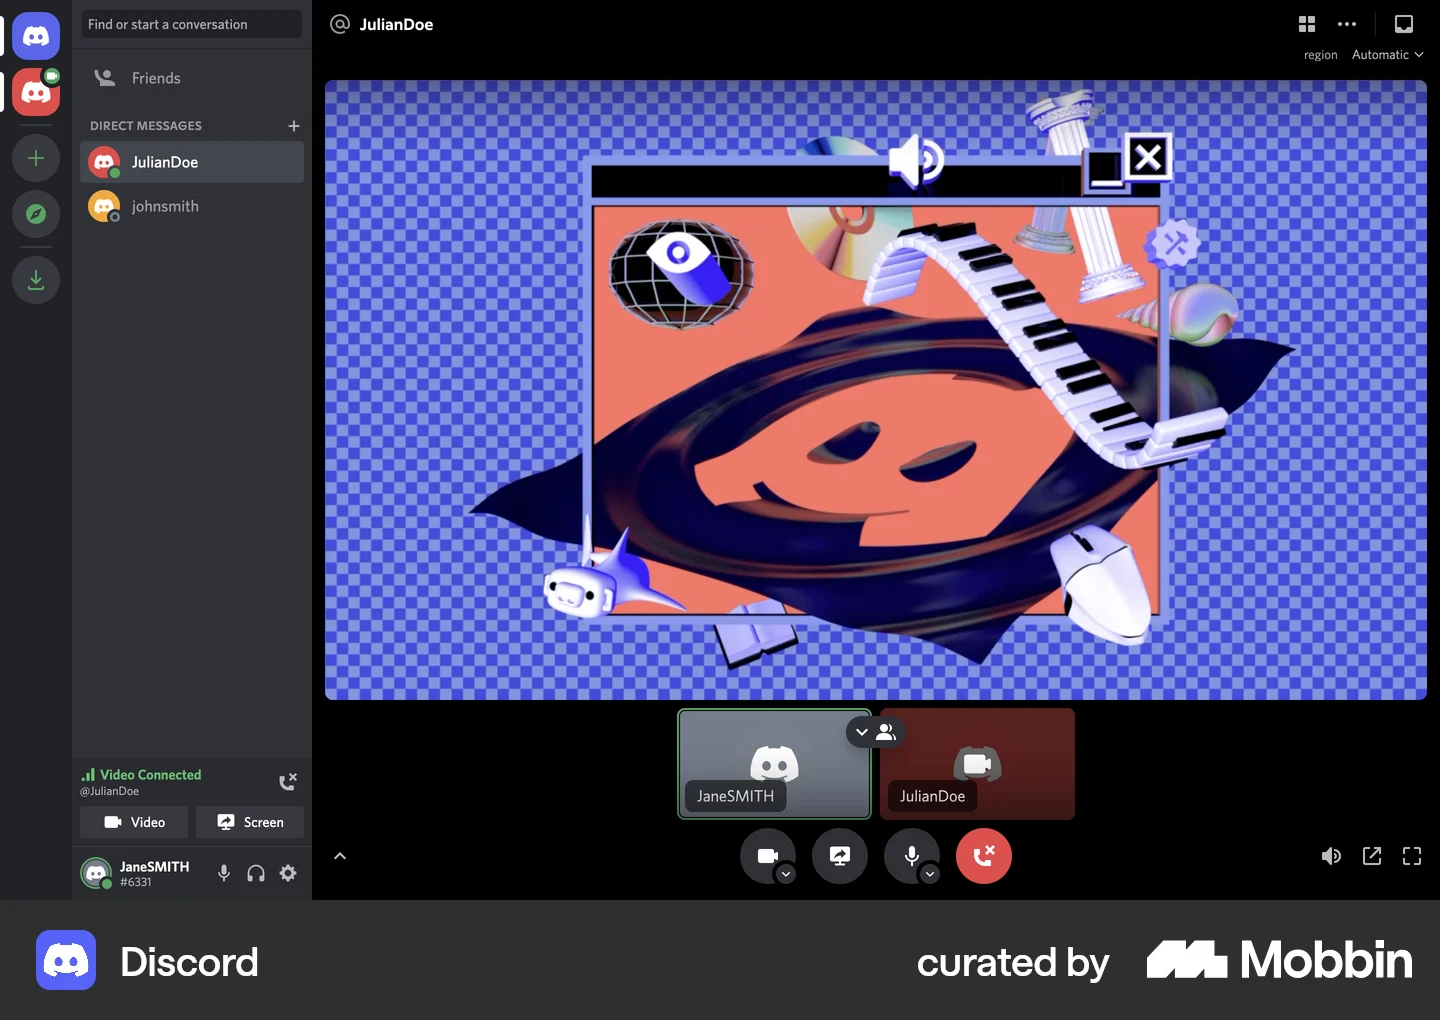This screenshot has width=1440, height=1020.
Task: Enter full screen mode icon
Action: (x=1412, y=856)
